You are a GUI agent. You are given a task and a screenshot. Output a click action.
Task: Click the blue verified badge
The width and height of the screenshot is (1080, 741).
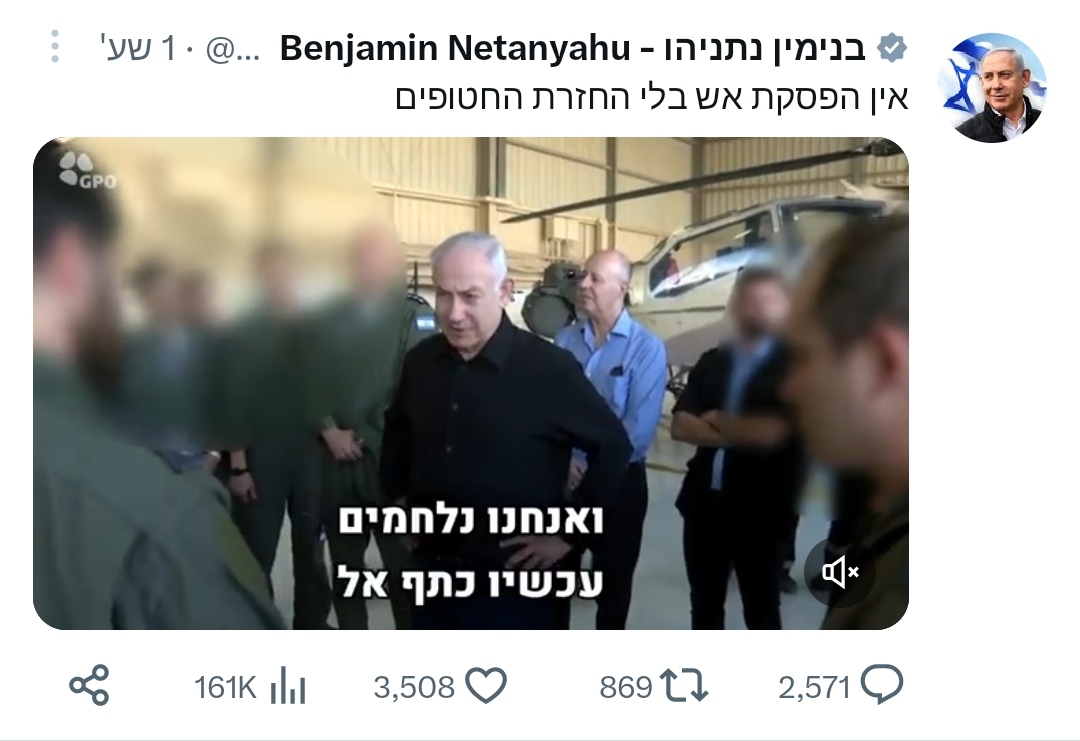click(893, 48)
